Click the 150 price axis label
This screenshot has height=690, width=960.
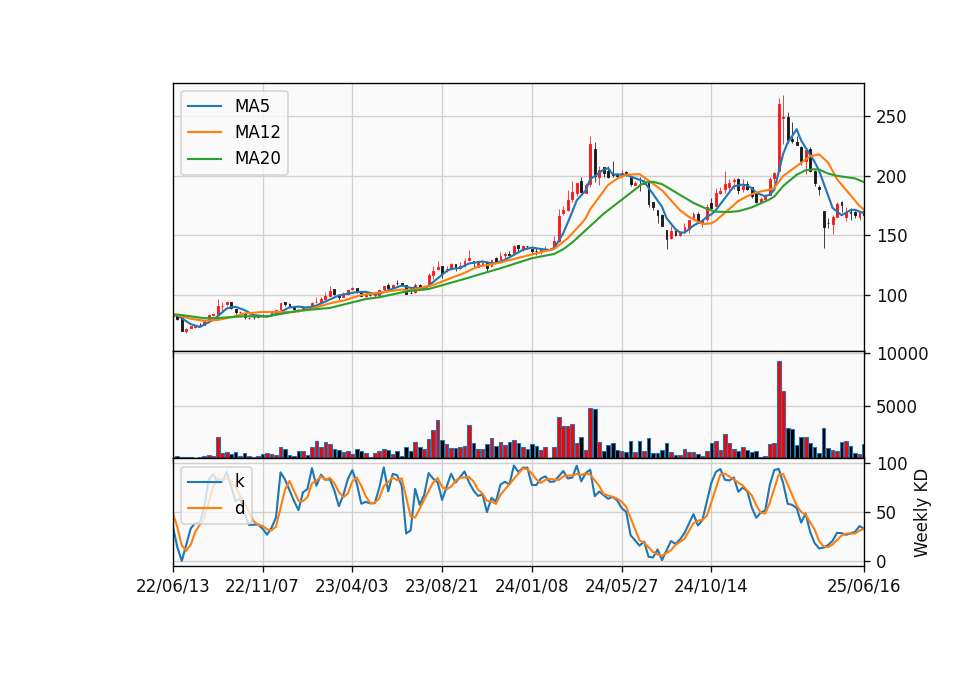click(x=891, y=236)
